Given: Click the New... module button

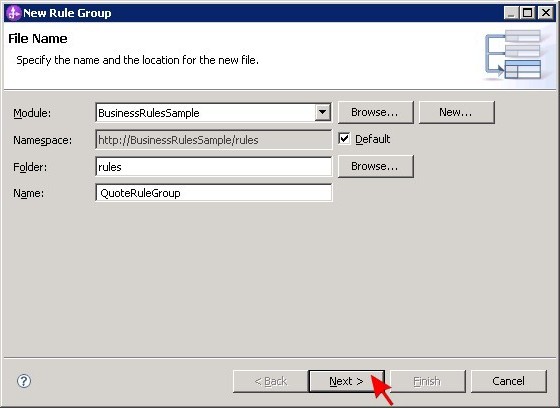Looking at the screenshot, I should (456, 112).
